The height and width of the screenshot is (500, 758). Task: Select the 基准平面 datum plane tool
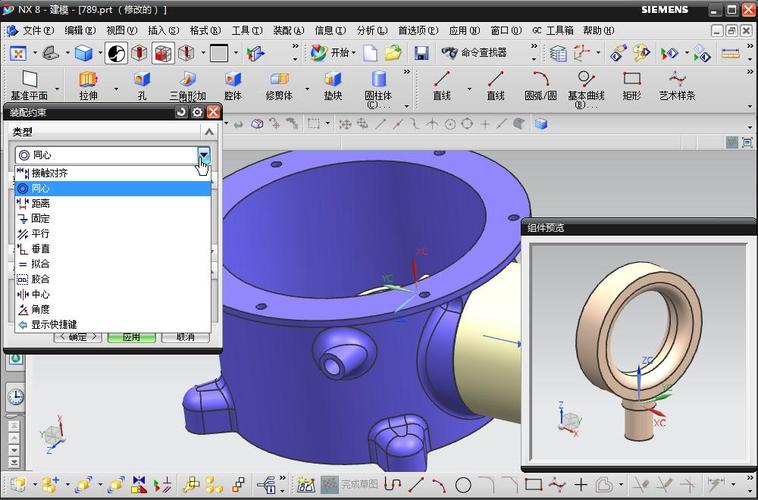coord(29,85)
